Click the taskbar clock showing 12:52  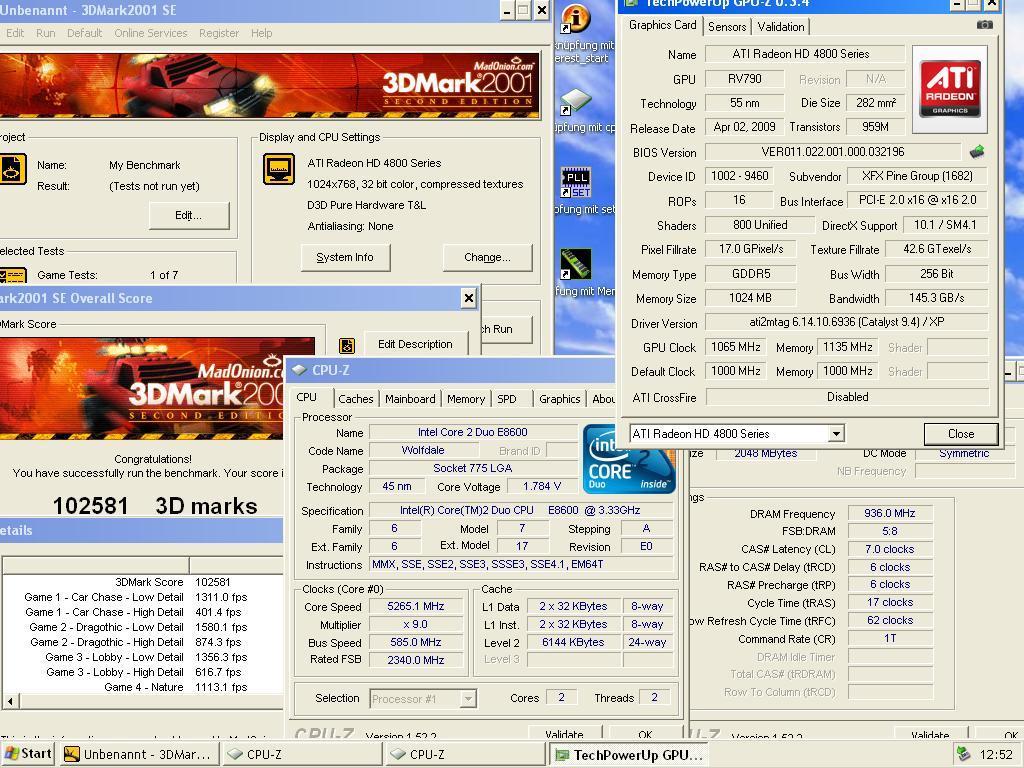(x=995, y=754)
